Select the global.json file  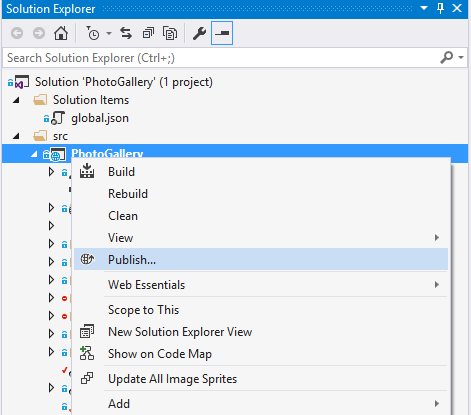pyautogui.click(x=100, y=118)
